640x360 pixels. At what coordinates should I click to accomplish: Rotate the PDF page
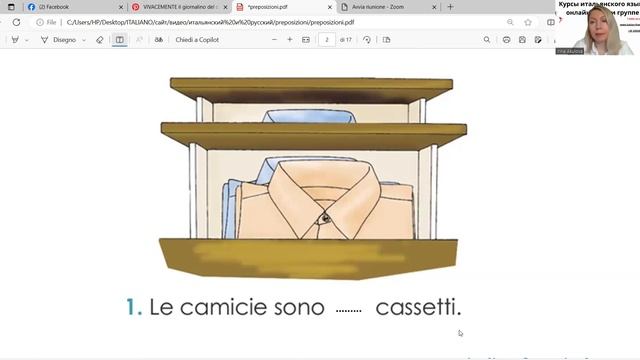367,40
